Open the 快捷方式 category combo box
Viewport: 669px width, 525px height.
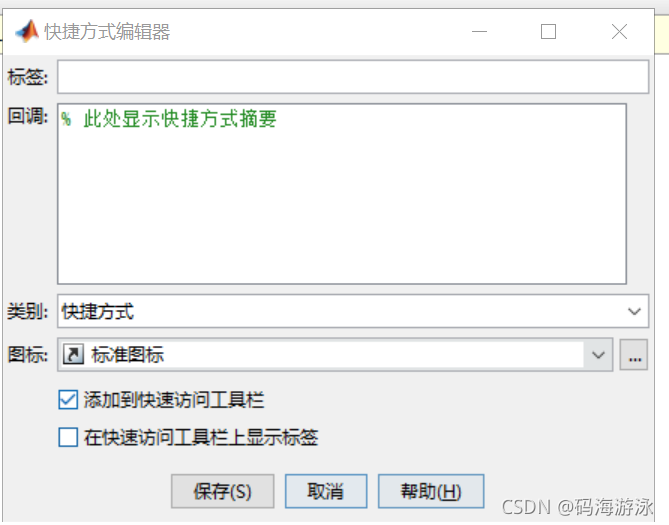[353, 311]
